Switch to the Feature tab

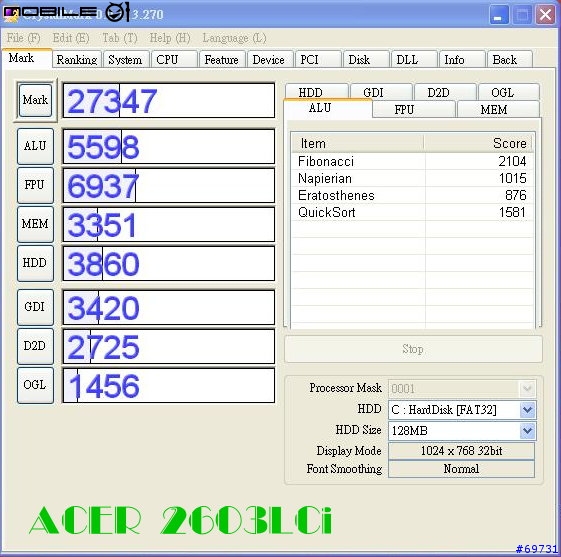click(222, 59)
